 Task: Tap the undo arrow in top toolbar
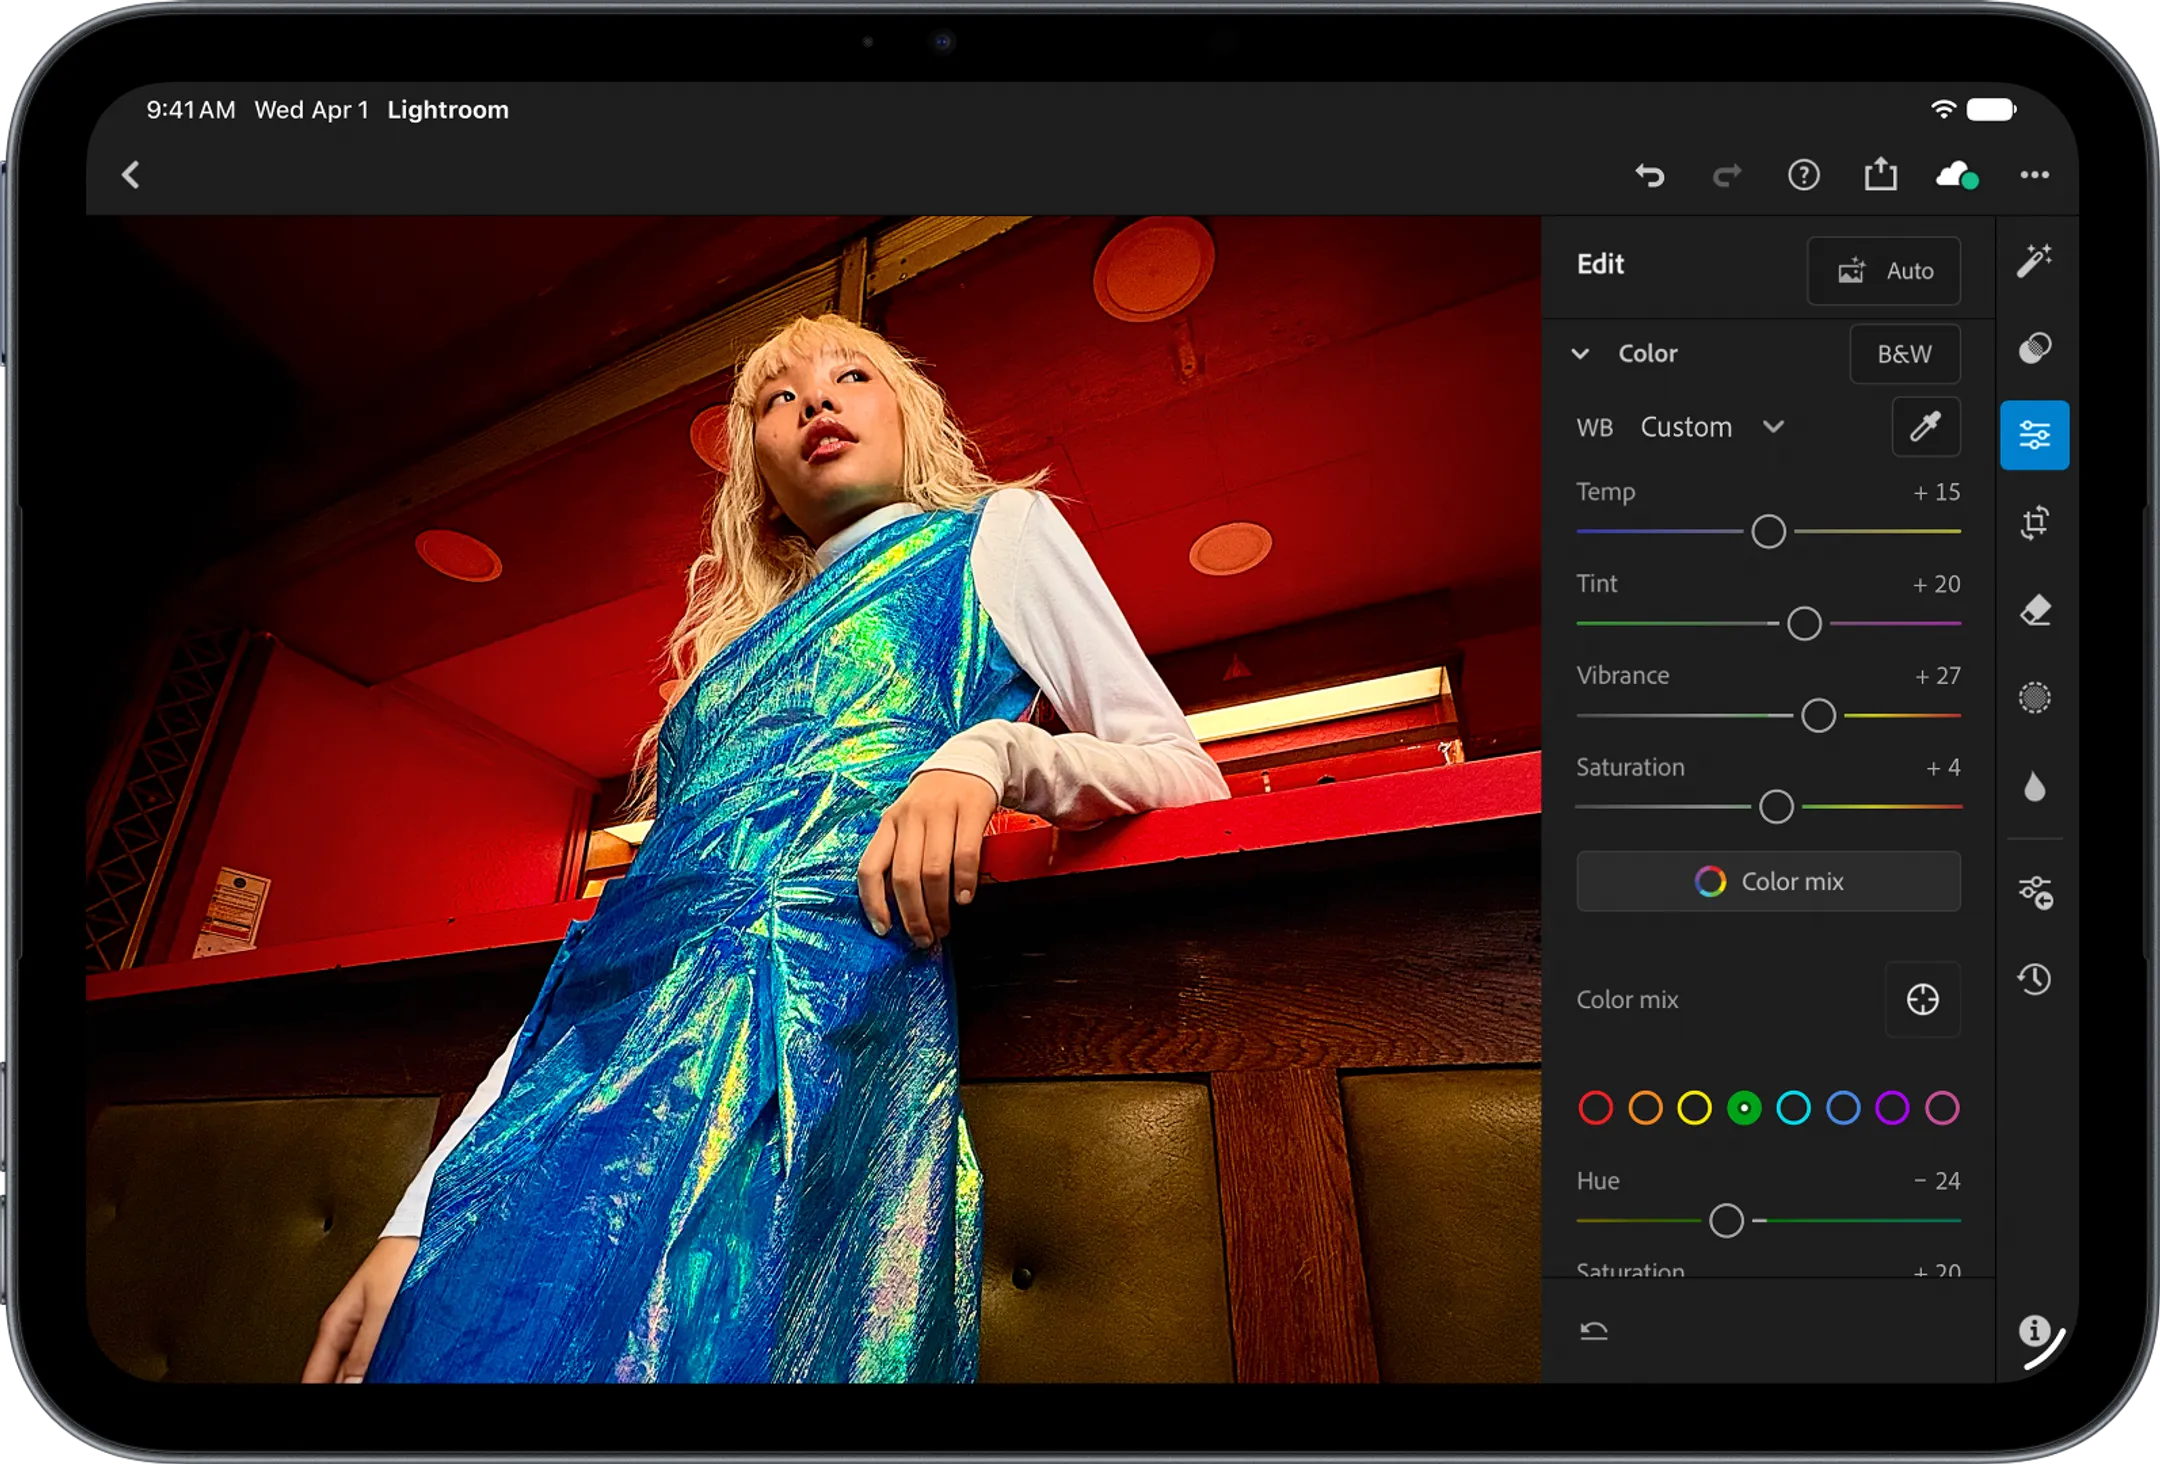pyautogui.click(x=1650, y=176)
